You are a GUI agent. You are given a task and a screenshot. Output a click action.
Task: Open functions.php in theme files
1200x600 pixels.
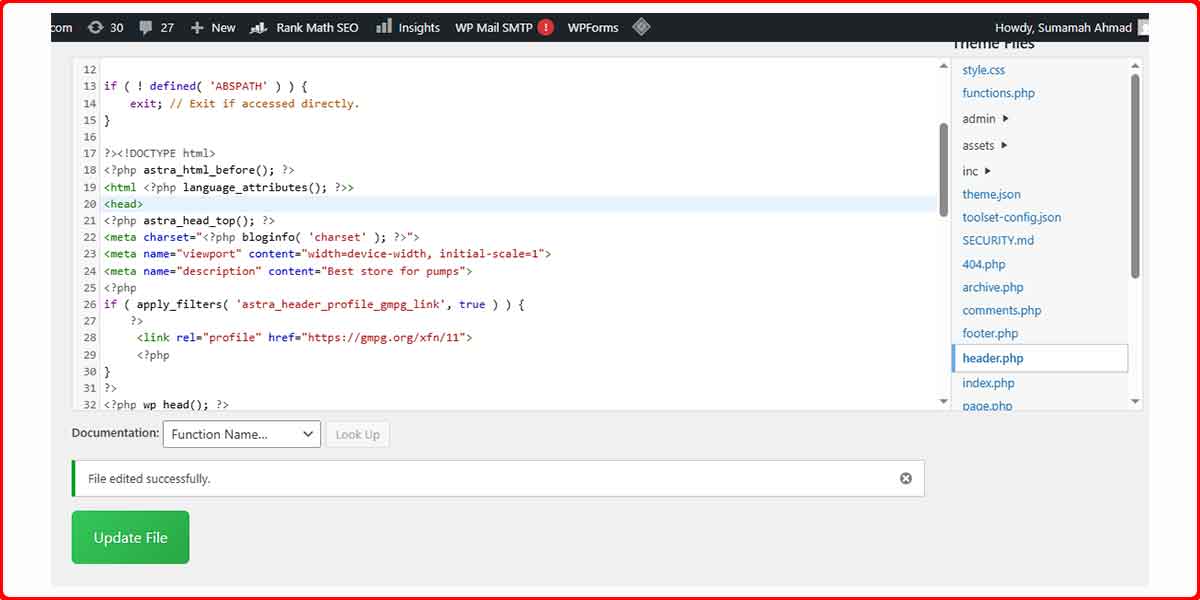pos(999,93)
